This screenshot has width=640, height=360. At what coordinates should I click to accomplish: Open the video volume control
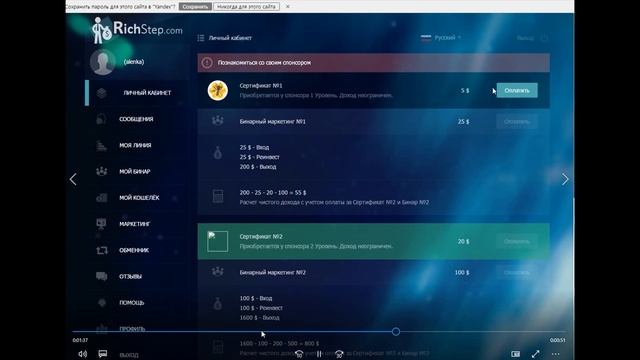click(x=82, y=354)
